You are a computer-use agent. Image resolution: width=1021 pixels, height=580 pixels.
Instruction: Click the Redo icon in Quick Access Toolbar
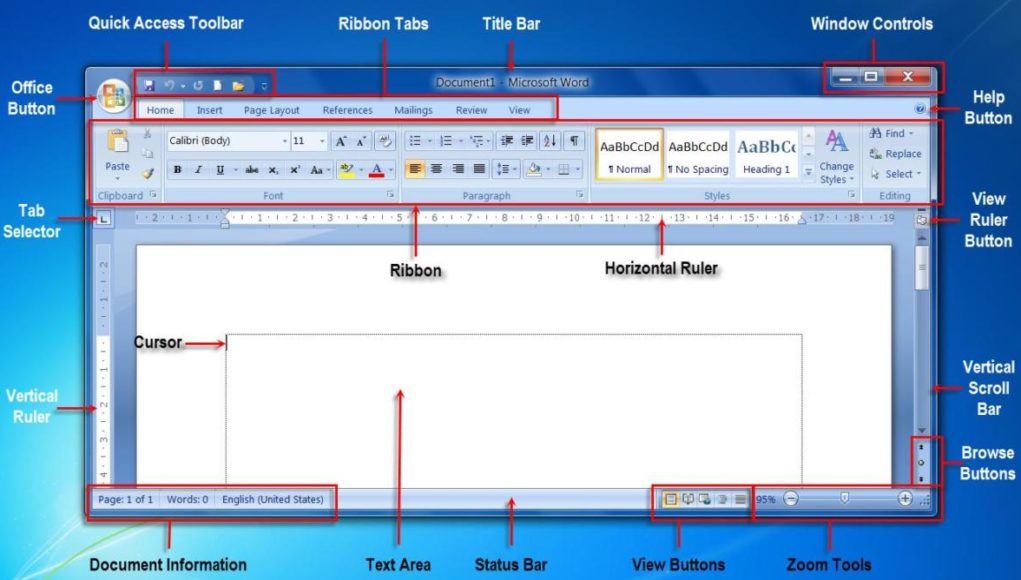click(x=198, y=85)
